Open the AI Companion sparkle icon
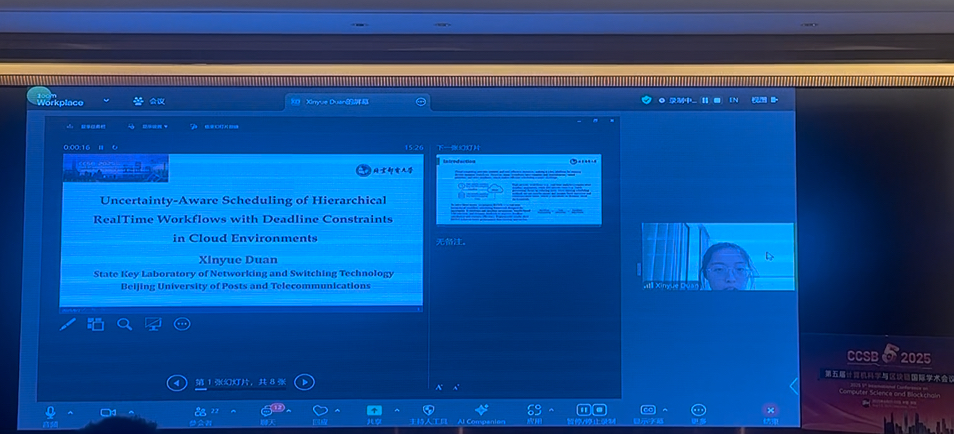954x434 pixels. pyautogui.click(x=481, y=410)
